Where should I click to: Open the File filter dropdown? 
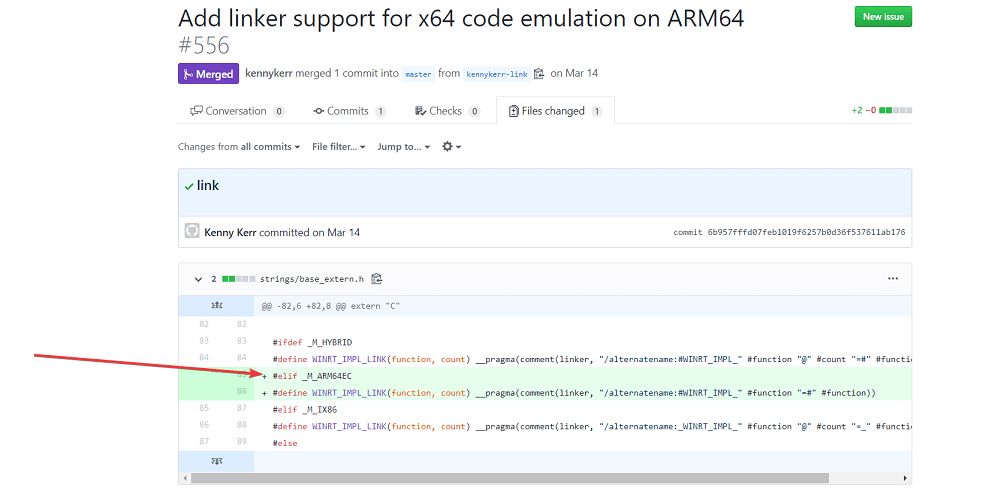click(x=339, y=146)
